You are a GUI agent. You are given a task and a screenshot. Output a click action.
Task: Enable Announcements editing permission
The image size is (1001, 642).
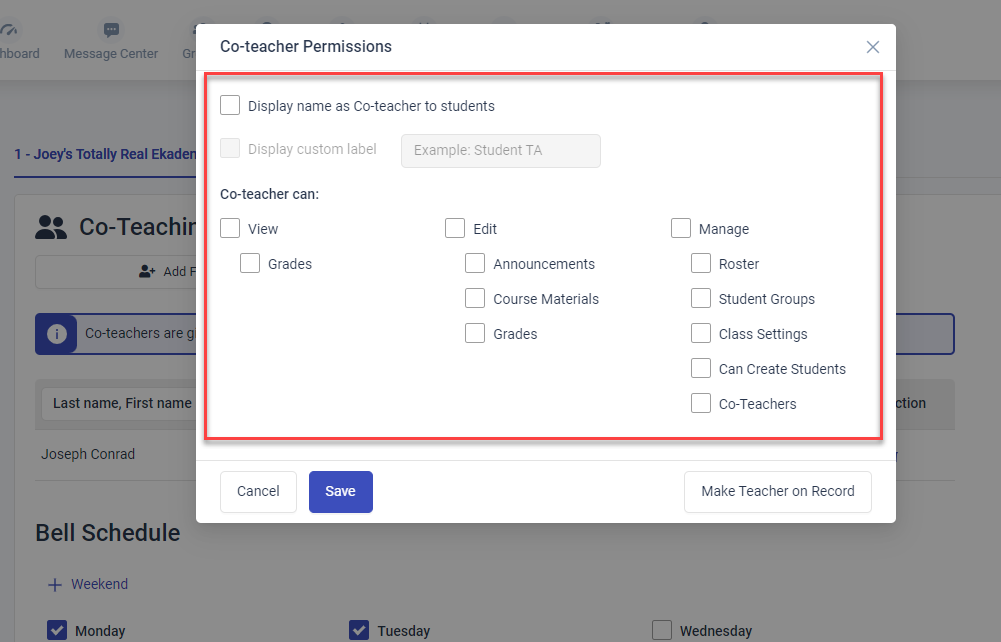475,264
